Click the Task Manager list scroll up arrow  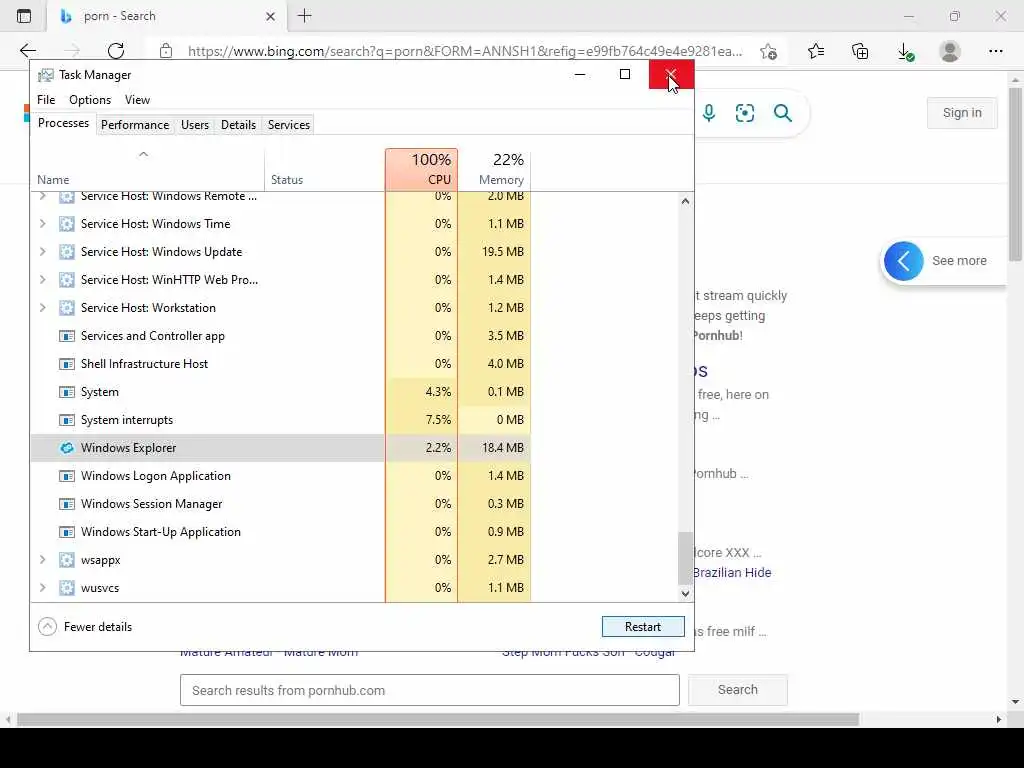tap(685, 201)
